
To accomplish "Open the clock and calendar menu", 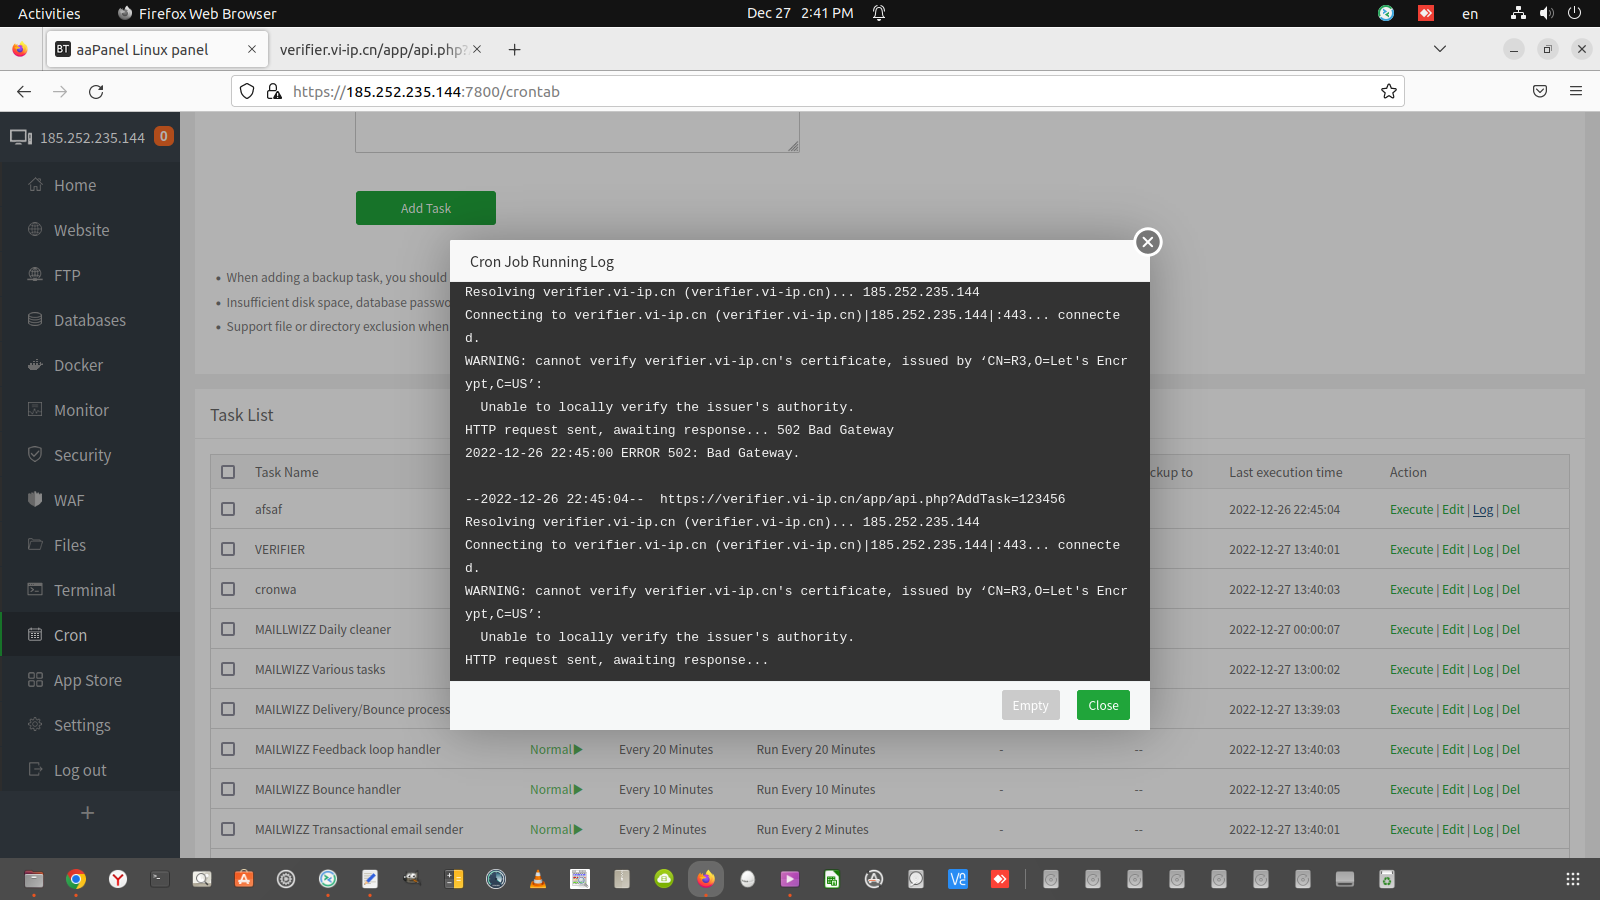I will click(x=800, y=13).
